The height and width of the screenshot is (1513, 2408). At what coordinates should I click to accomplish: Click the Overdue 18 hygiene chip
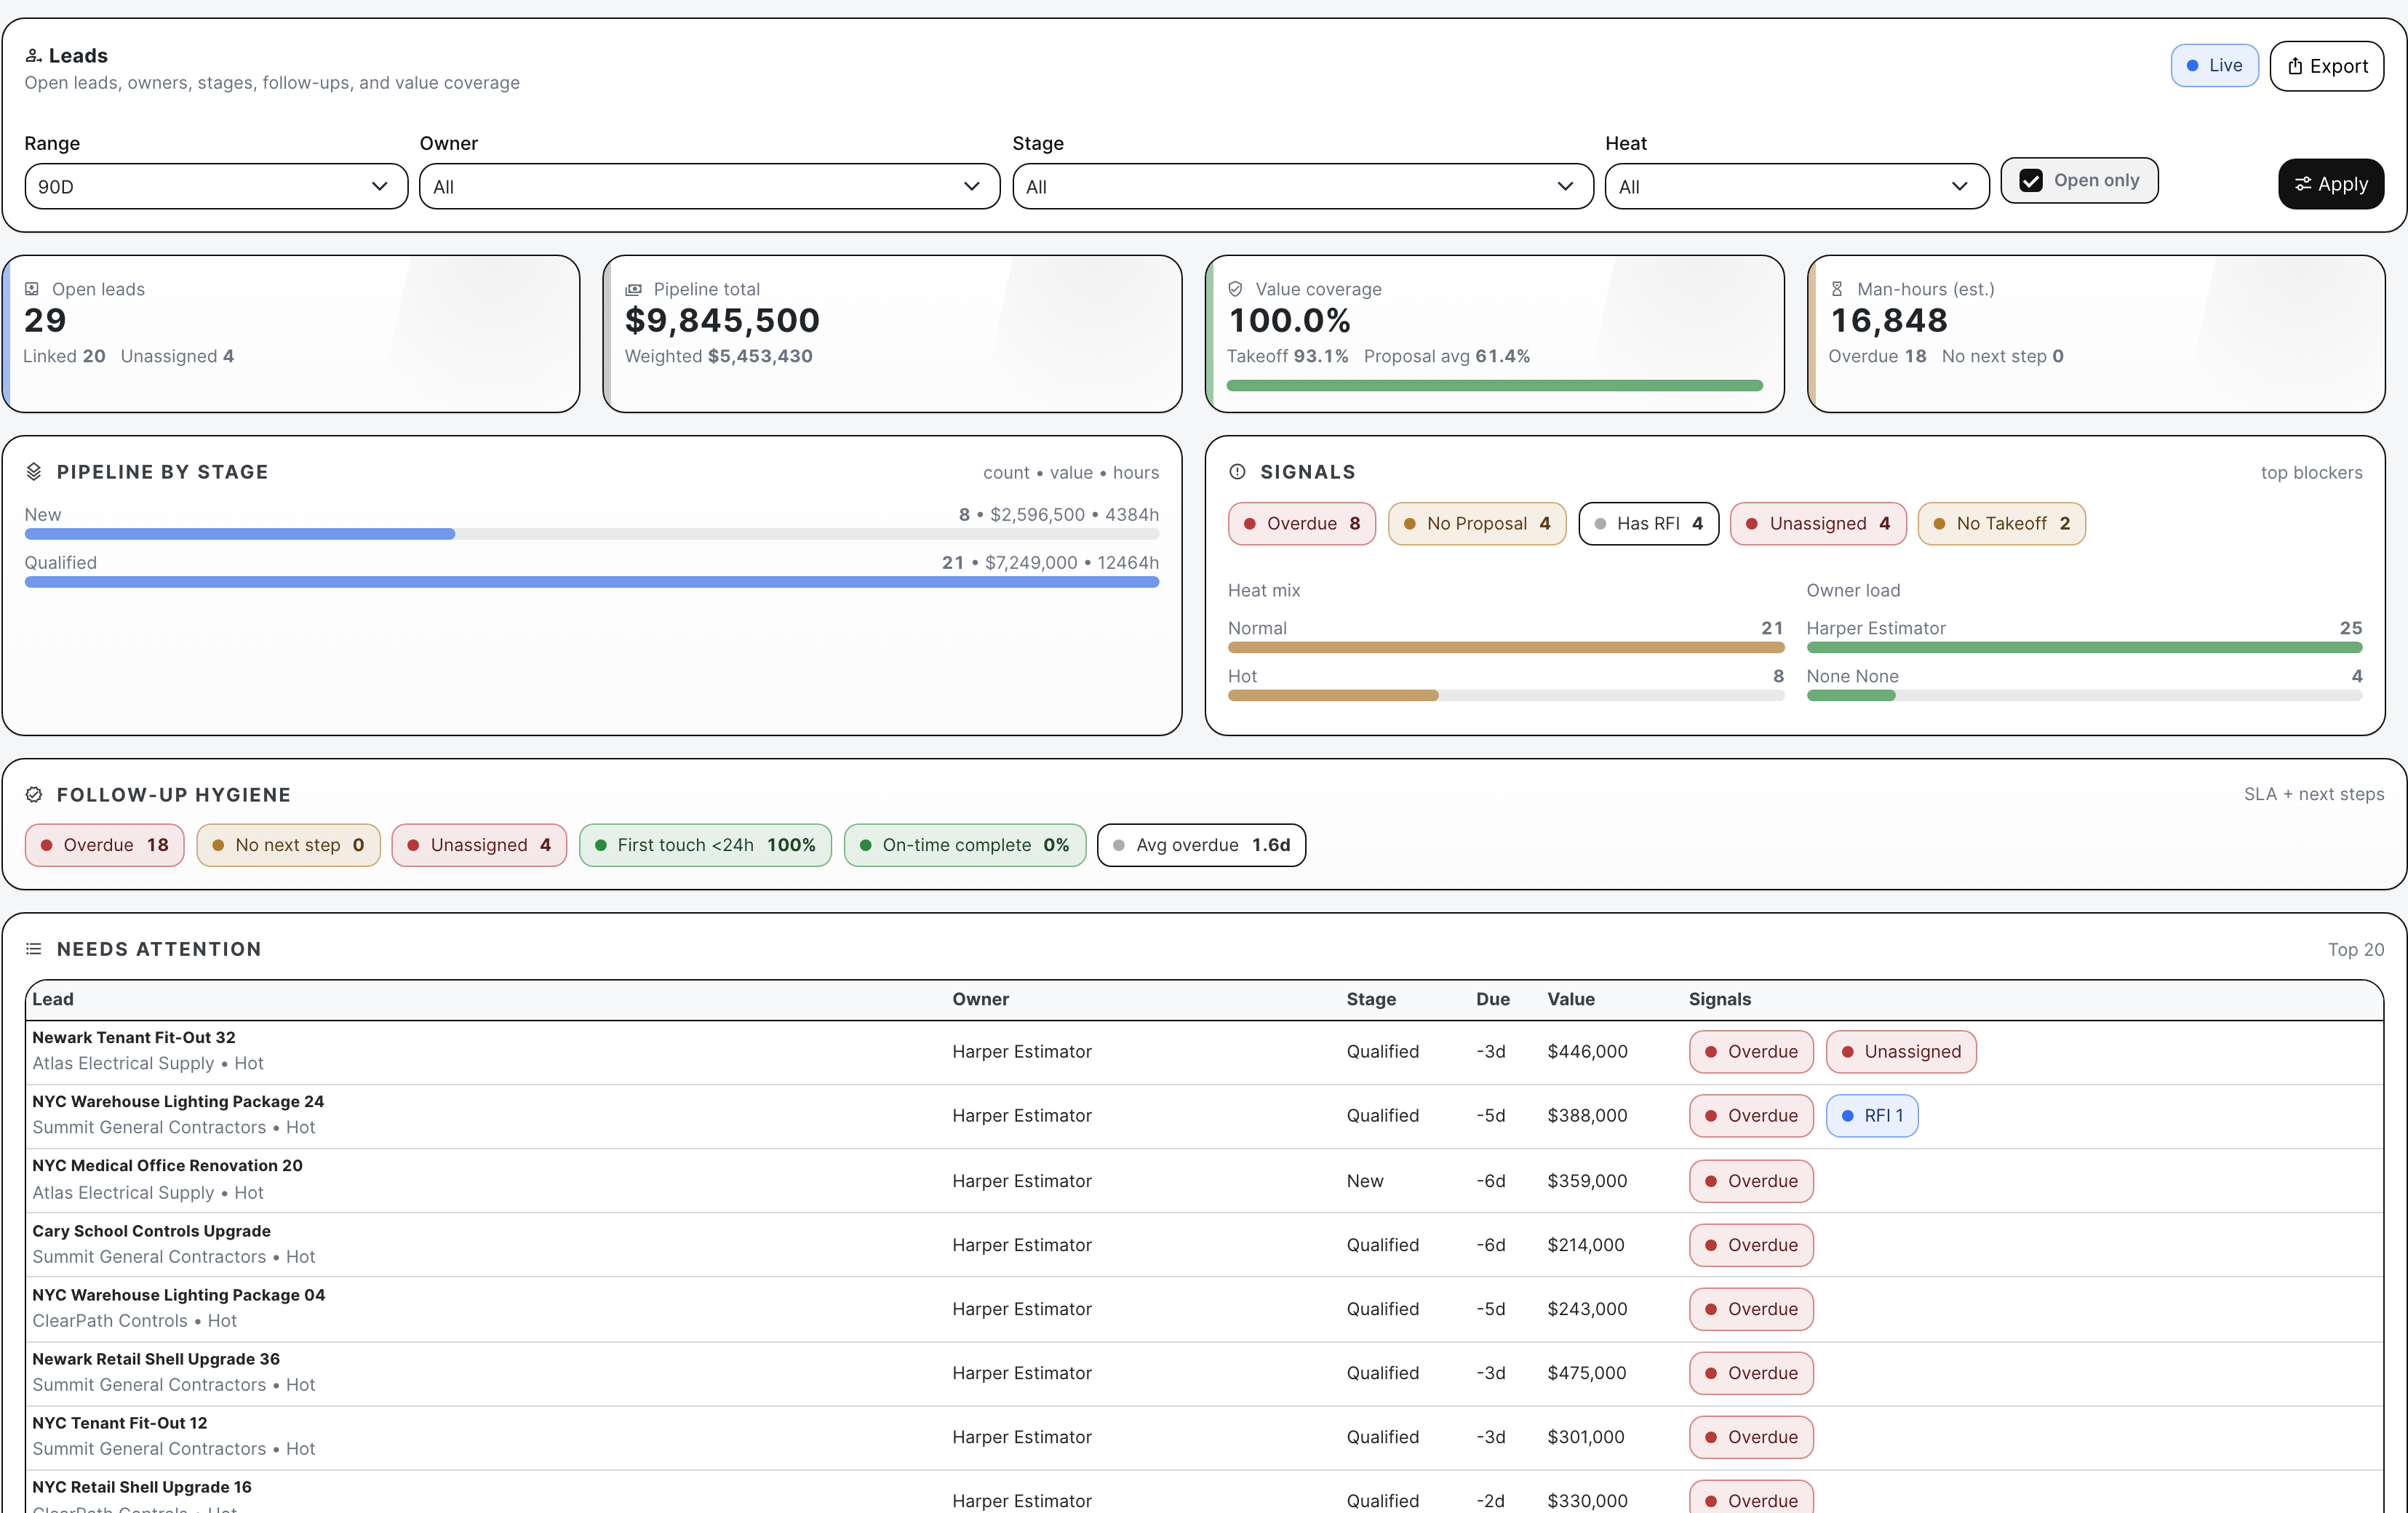tap(105, 846)
